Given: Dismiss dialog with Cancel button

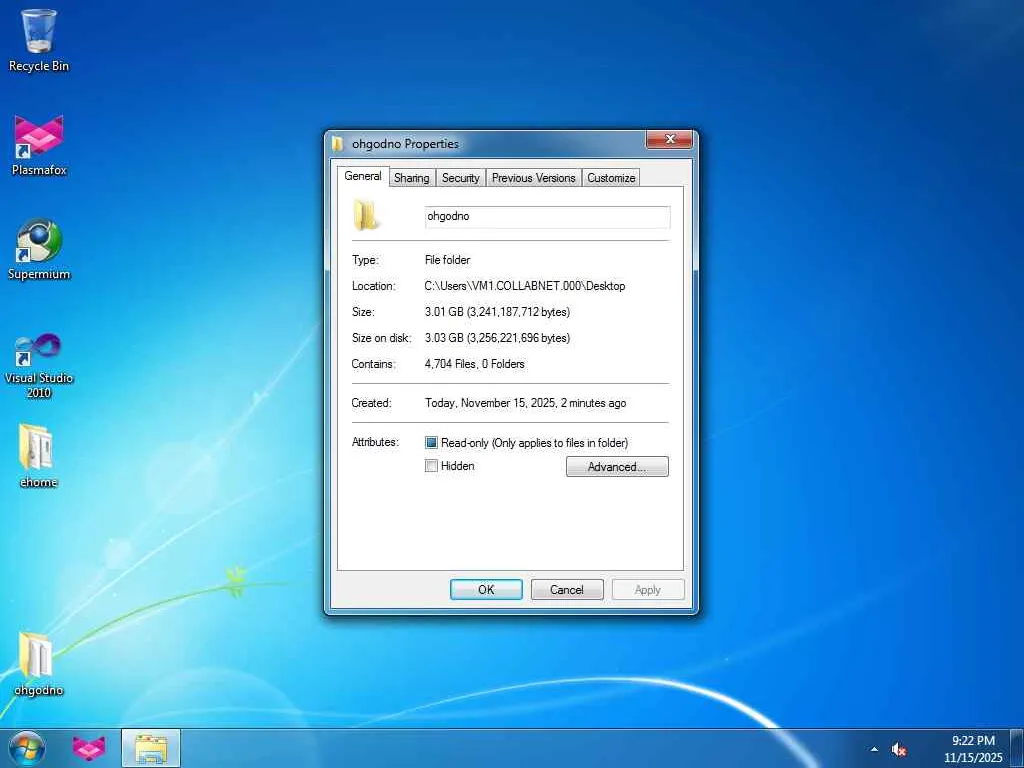Looking at the screenshot, I should coord(567,590).
